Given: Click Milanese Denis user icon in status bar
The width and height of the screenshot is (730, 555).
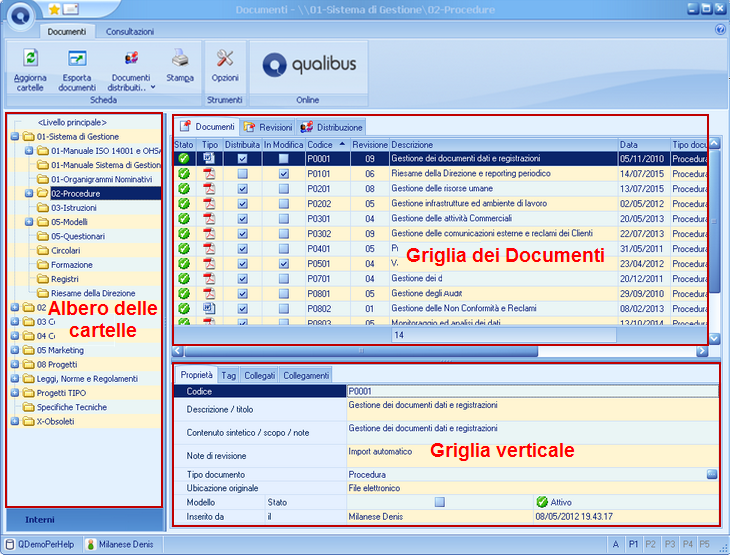Looking at the screenshot, I should (x=91, y=544).
